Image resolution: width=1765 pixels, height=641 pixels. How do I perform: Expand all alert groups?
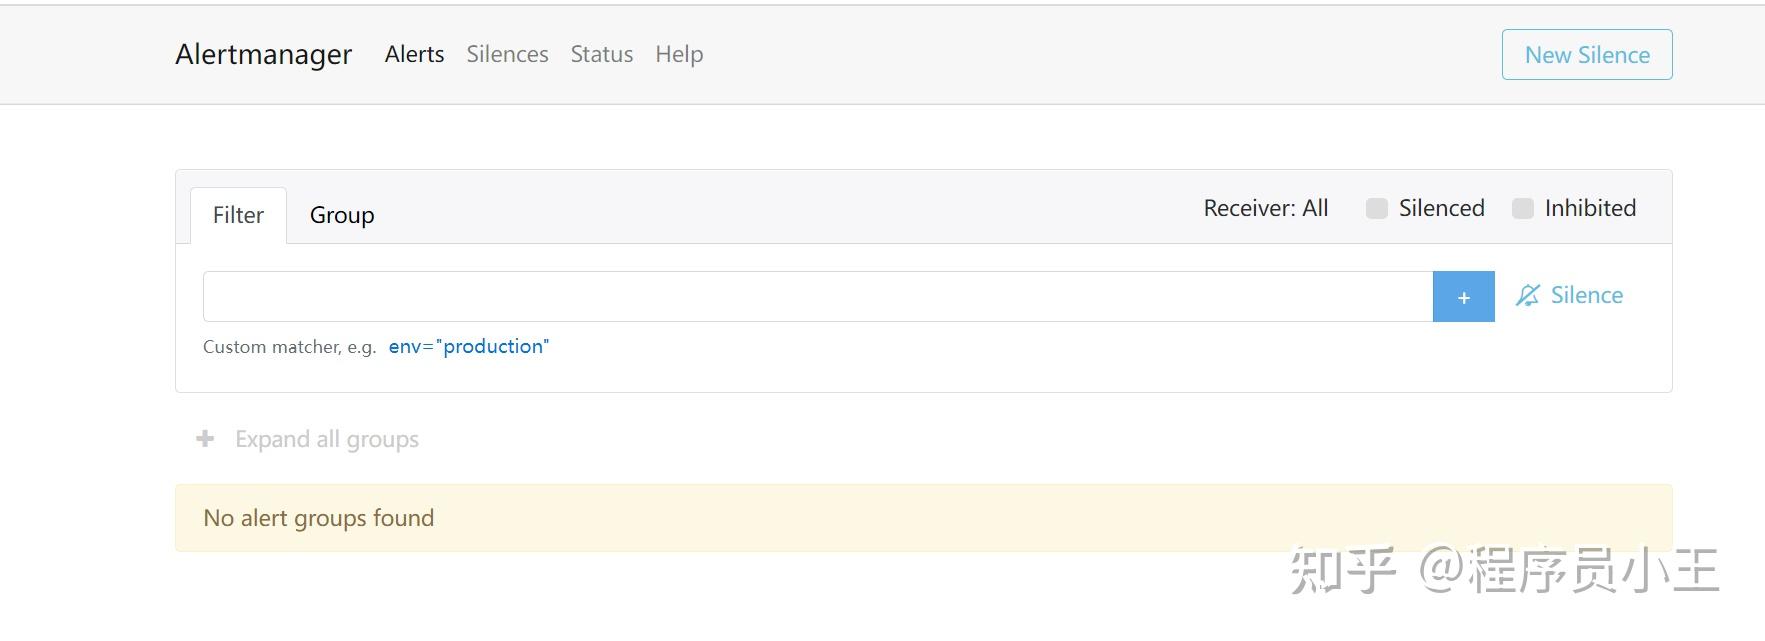point(327,438)
